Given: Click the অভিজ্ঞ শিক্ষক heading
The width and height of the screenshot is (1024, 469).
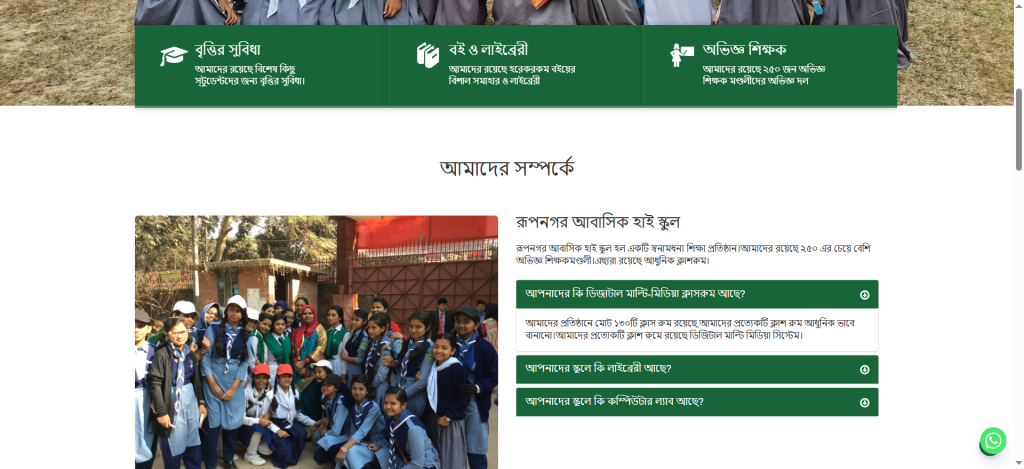Looking at the screenshot, I should 744,50.
